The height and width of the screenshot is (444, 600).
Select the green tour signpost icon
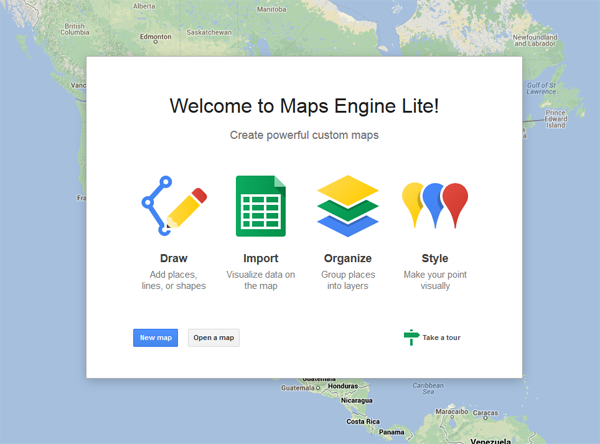pos(411,337)
